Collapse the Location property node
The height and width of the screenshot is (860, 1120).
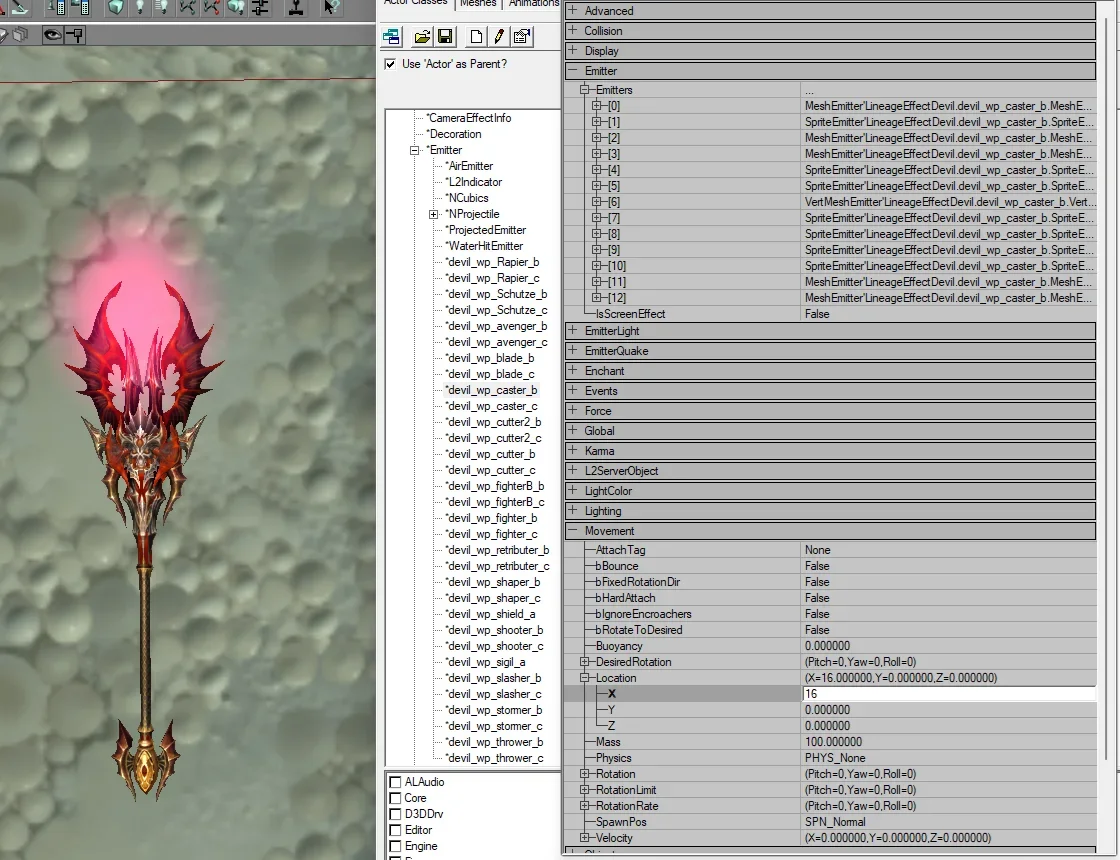(584, 678)
